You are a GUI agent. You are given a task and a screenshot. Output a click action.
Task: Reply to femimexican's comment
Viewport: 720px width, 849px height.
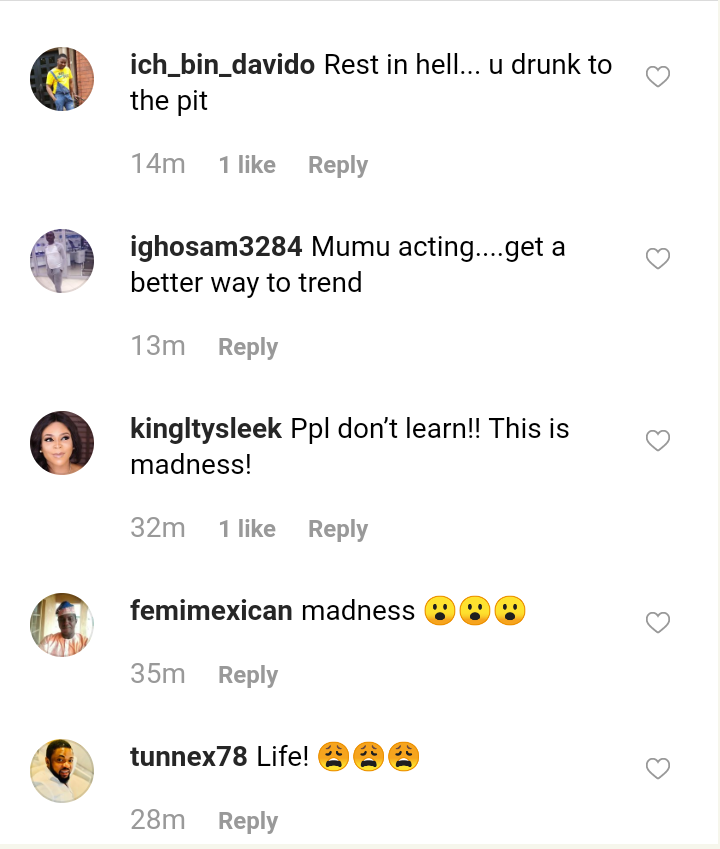point(248,675)
